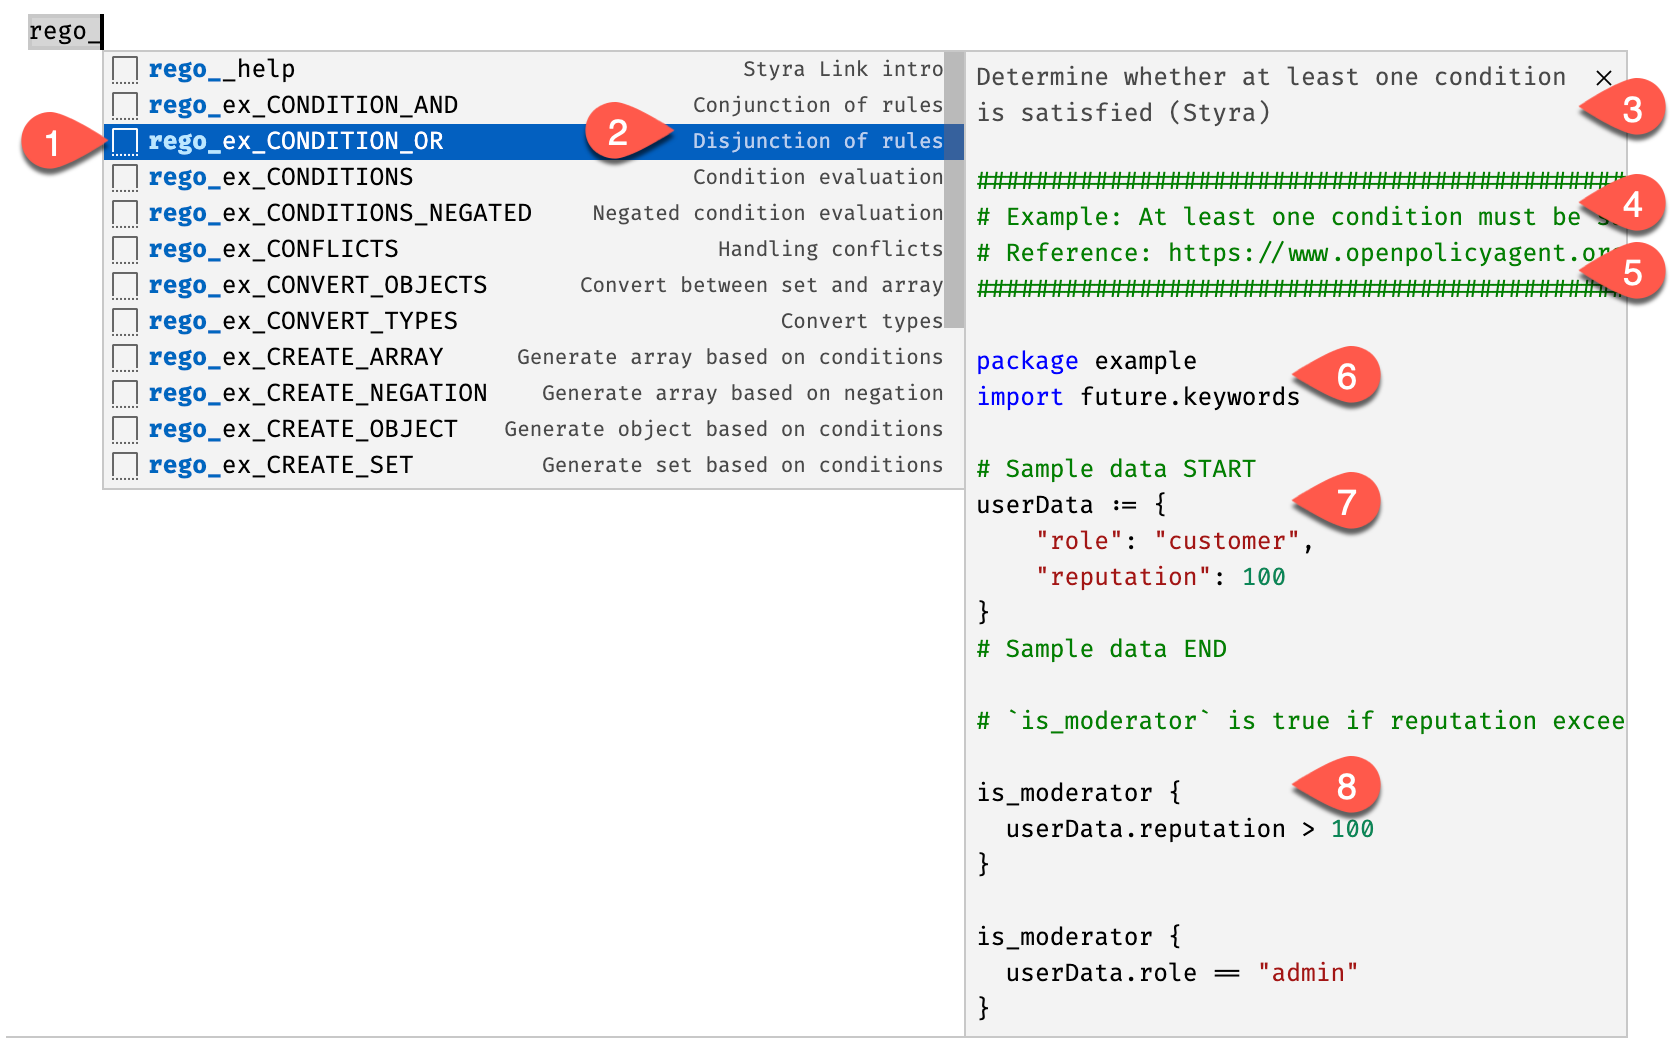Click the 'Handling conflicts' description
Image resolution: width=1672 pixels, height=1038 pixels.
click(831, 249)
